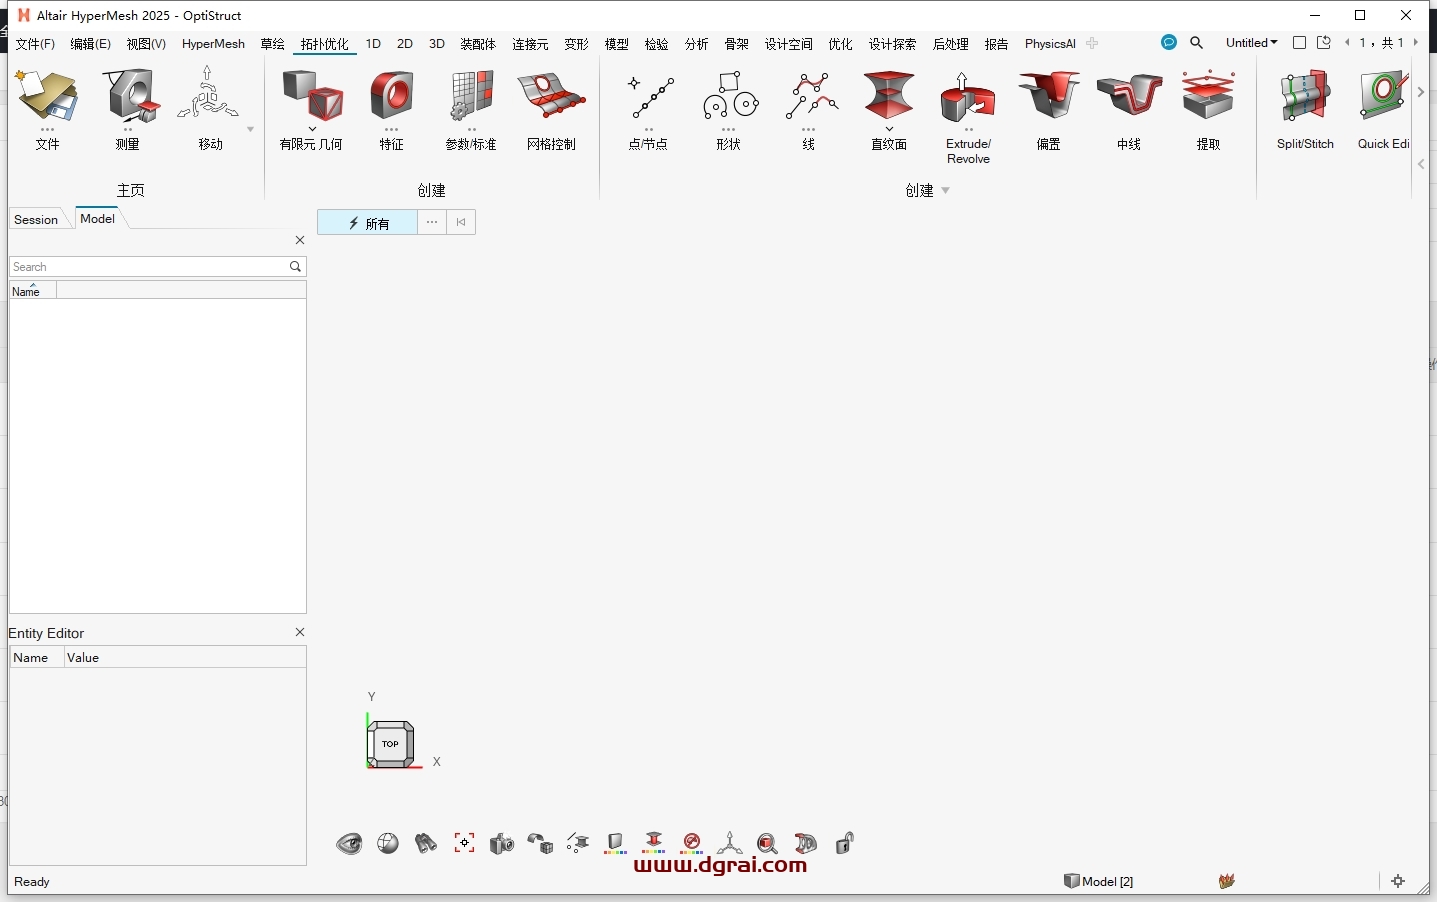The width and height of the screenshot is (1437, 902).
Task: Open the Untitled page dropdown
Action: tap(1251, 43)
